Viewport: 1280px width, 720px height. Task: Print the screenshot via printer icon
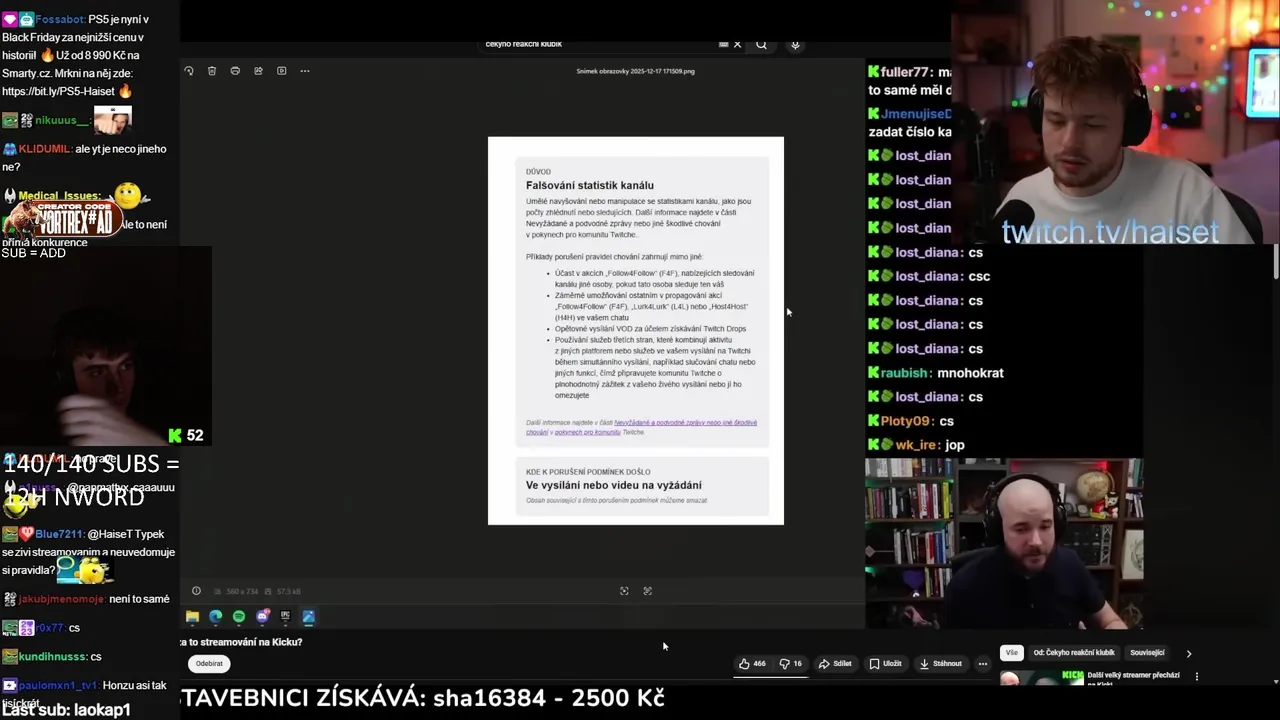[x=235, y=71]
